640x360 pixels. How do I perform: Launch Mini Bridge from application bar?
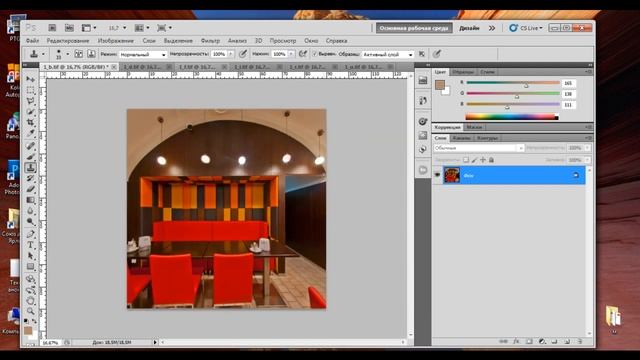[69, 28]
